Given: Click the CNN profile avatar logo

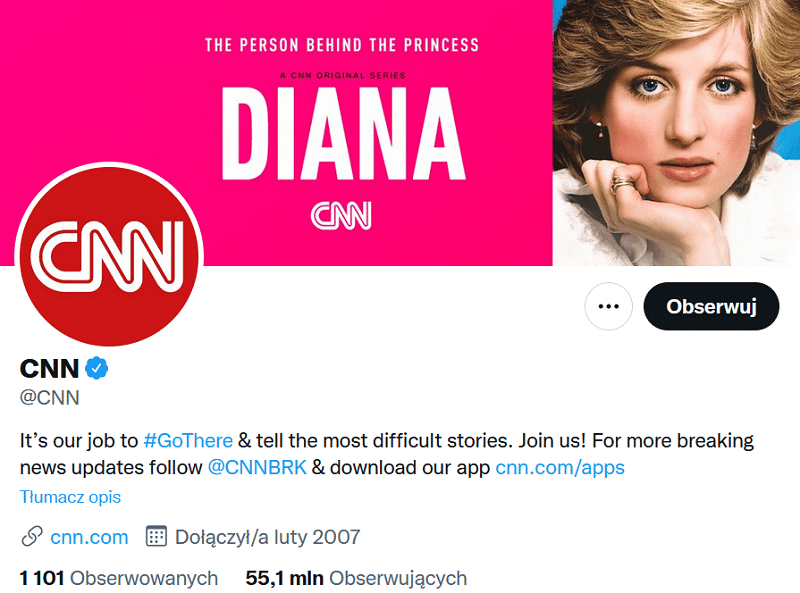Looking at the screenshot, I should tap(109, 256).
